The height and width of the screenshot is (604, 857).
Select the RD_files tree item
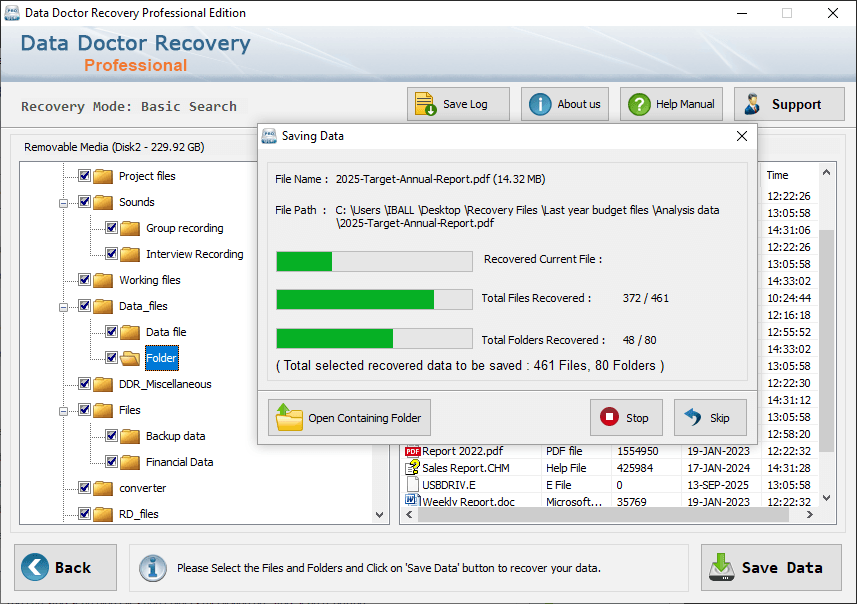coord(139,514)
